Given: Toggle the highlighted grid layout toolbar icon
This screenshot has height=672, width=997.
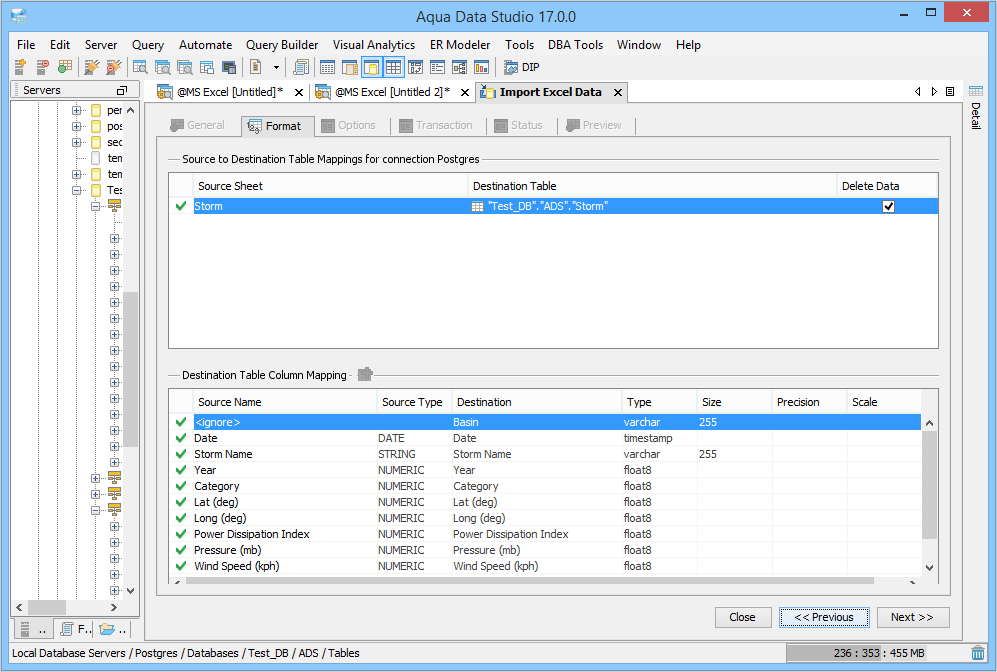Looking at the screenshot, I should tap(394, 67).
